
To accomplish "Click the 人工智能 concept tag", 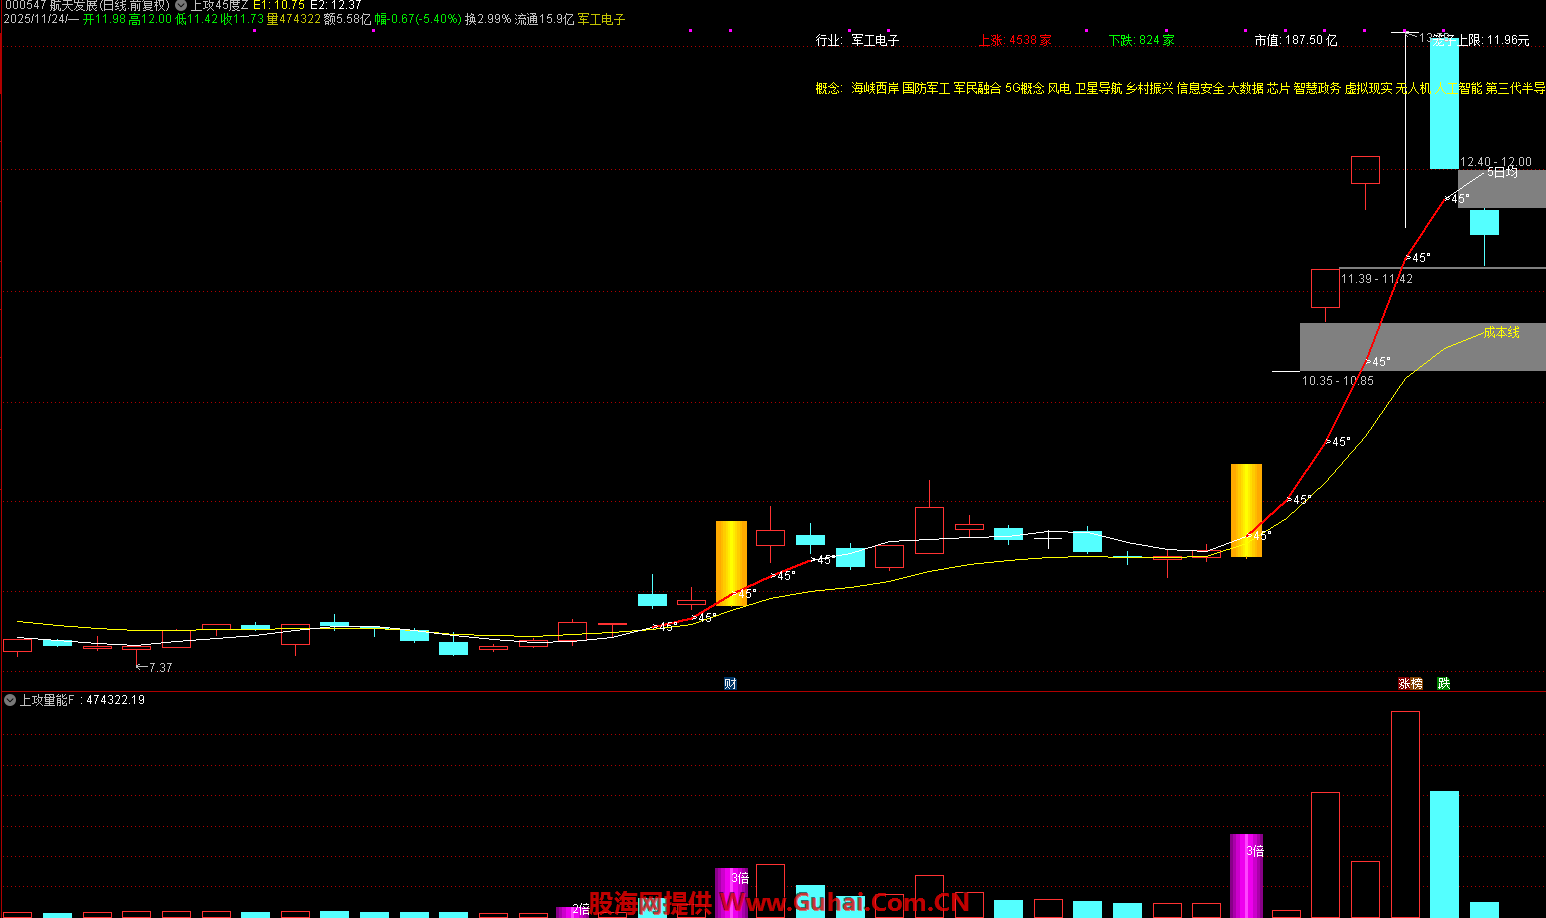I will (1458, 88).
